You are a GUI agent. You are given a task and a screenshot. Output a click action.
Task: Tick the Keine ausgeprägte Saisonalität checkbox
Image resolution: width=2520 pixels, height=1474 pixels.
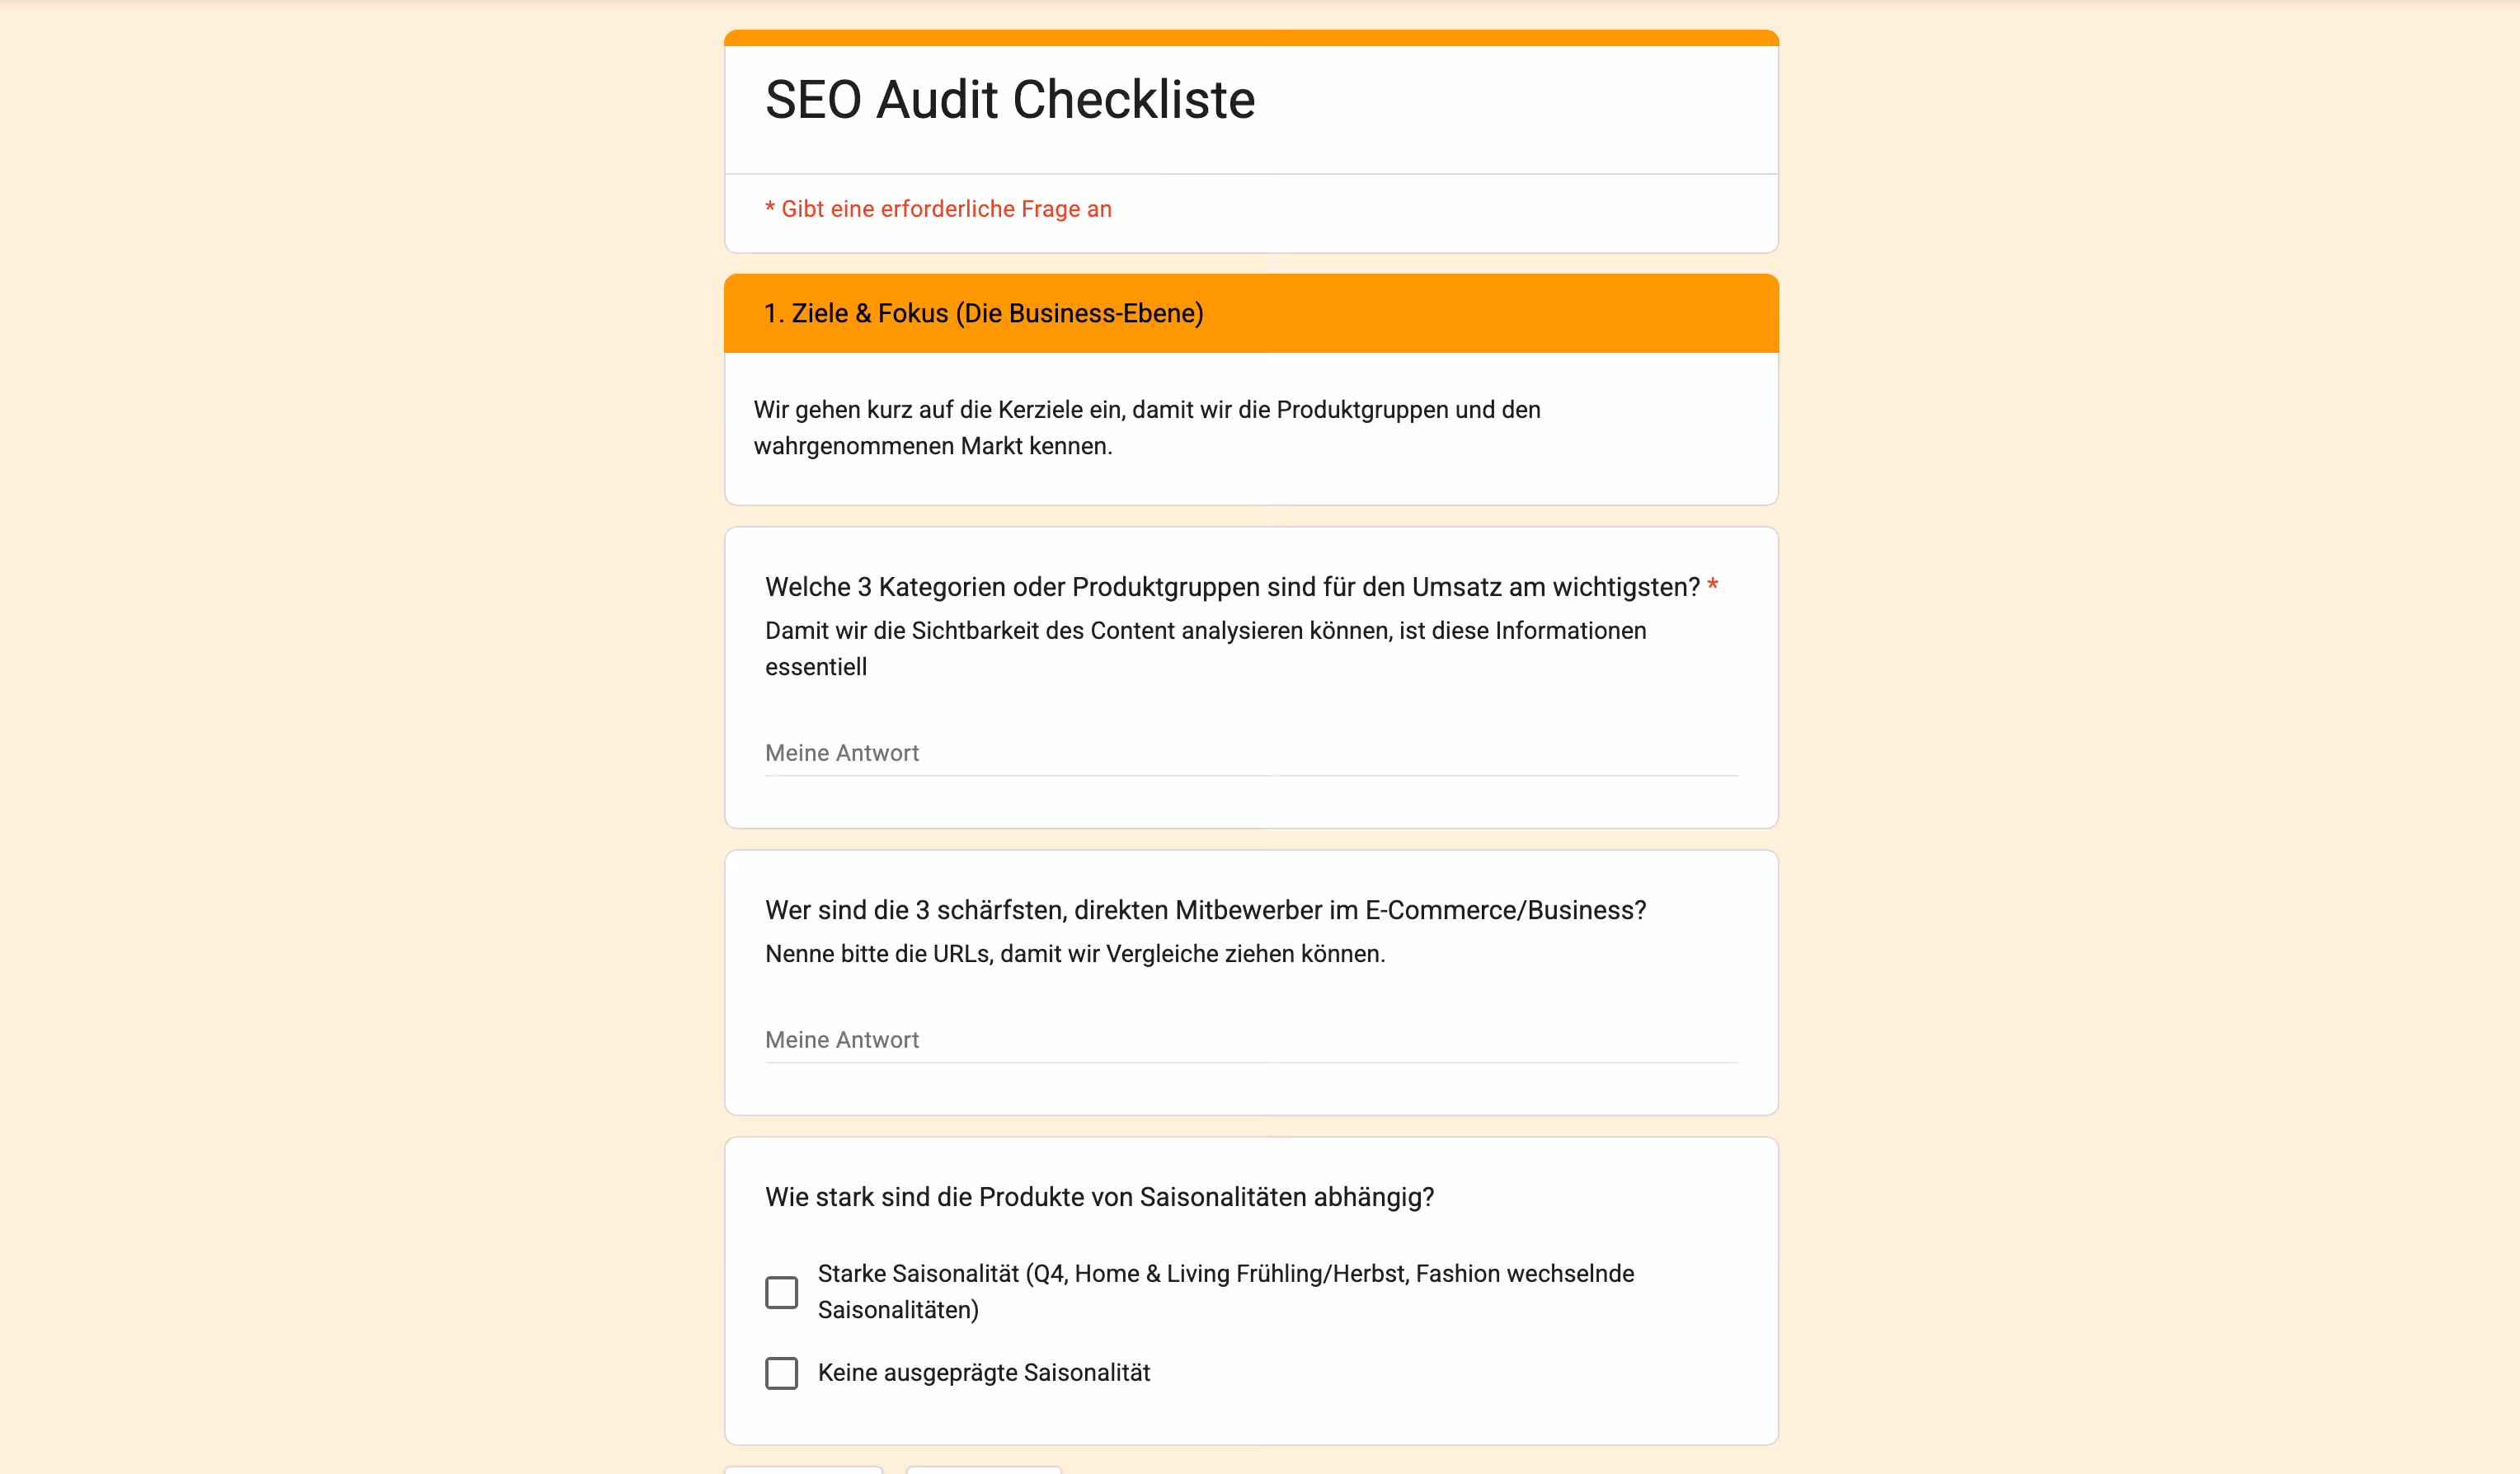click(781, 1373)
